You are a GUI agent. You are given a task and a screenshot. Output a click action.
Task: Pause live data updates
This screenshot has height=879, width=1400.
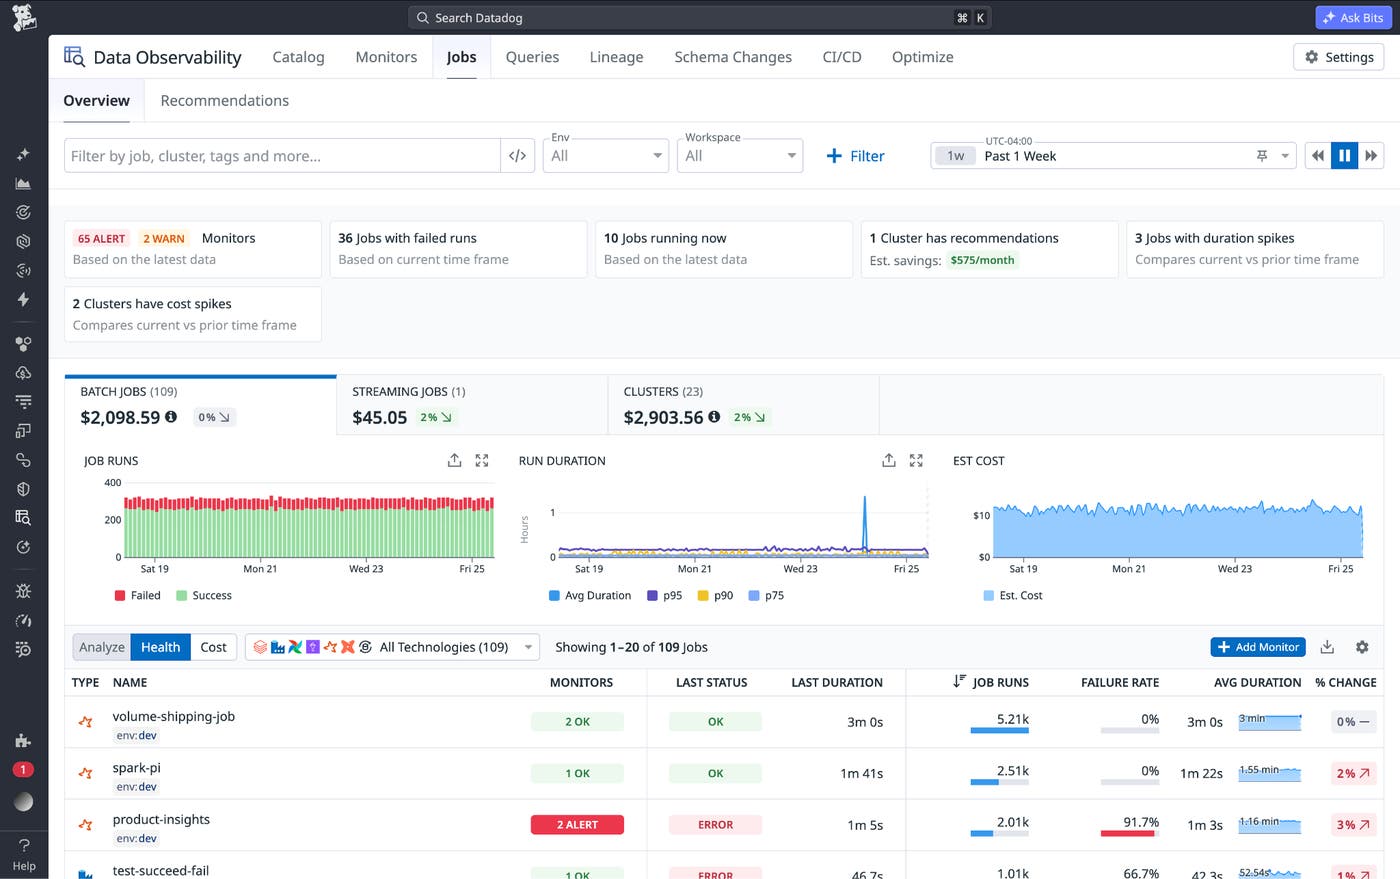pos(1344,156)
